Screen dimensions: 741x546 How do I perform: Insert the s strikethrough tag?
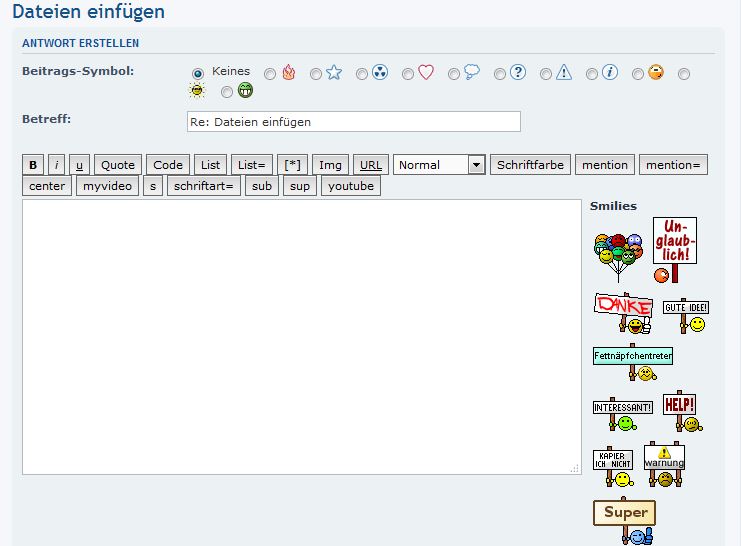(153, 186)
